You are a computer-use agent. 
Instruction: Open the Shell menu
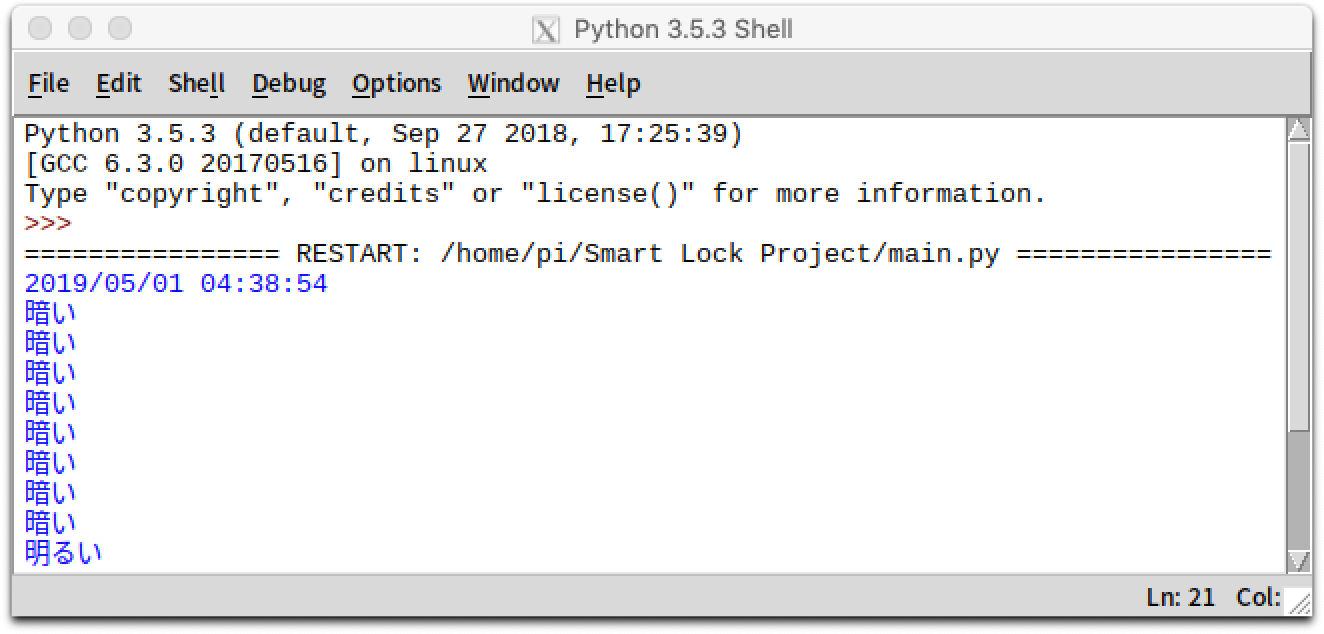click(x=196, y=84)
